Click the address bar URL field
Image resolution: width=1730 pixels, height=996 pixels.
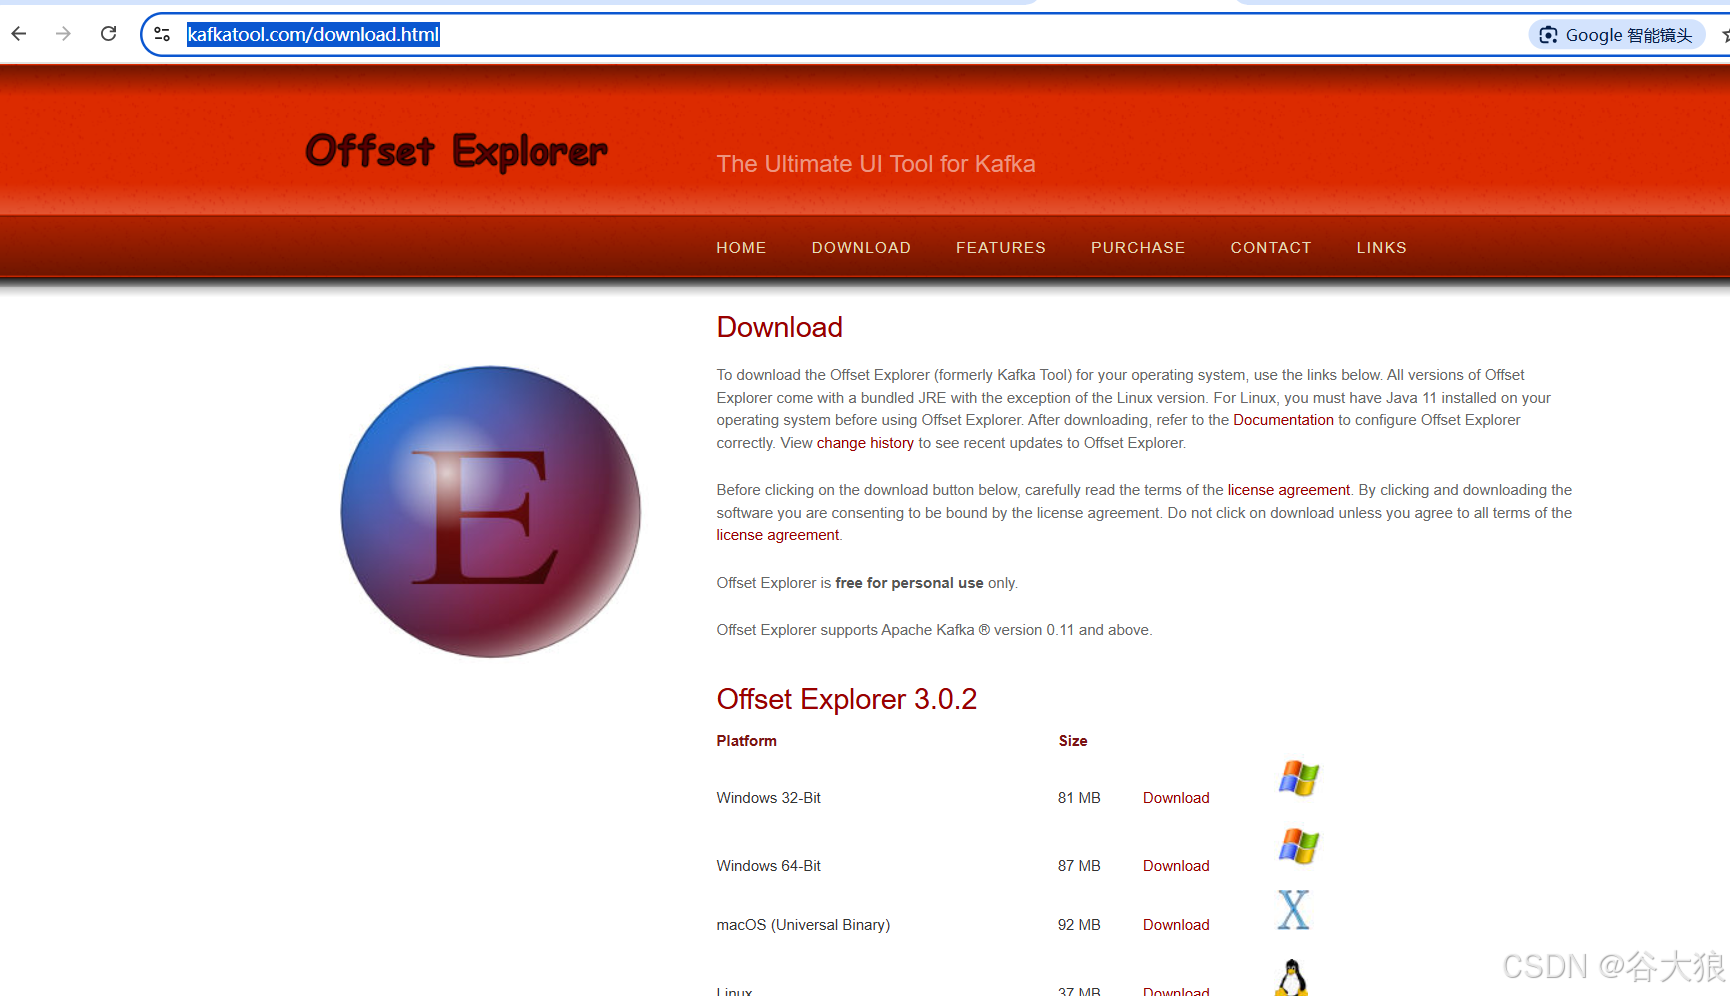point(800,35)
